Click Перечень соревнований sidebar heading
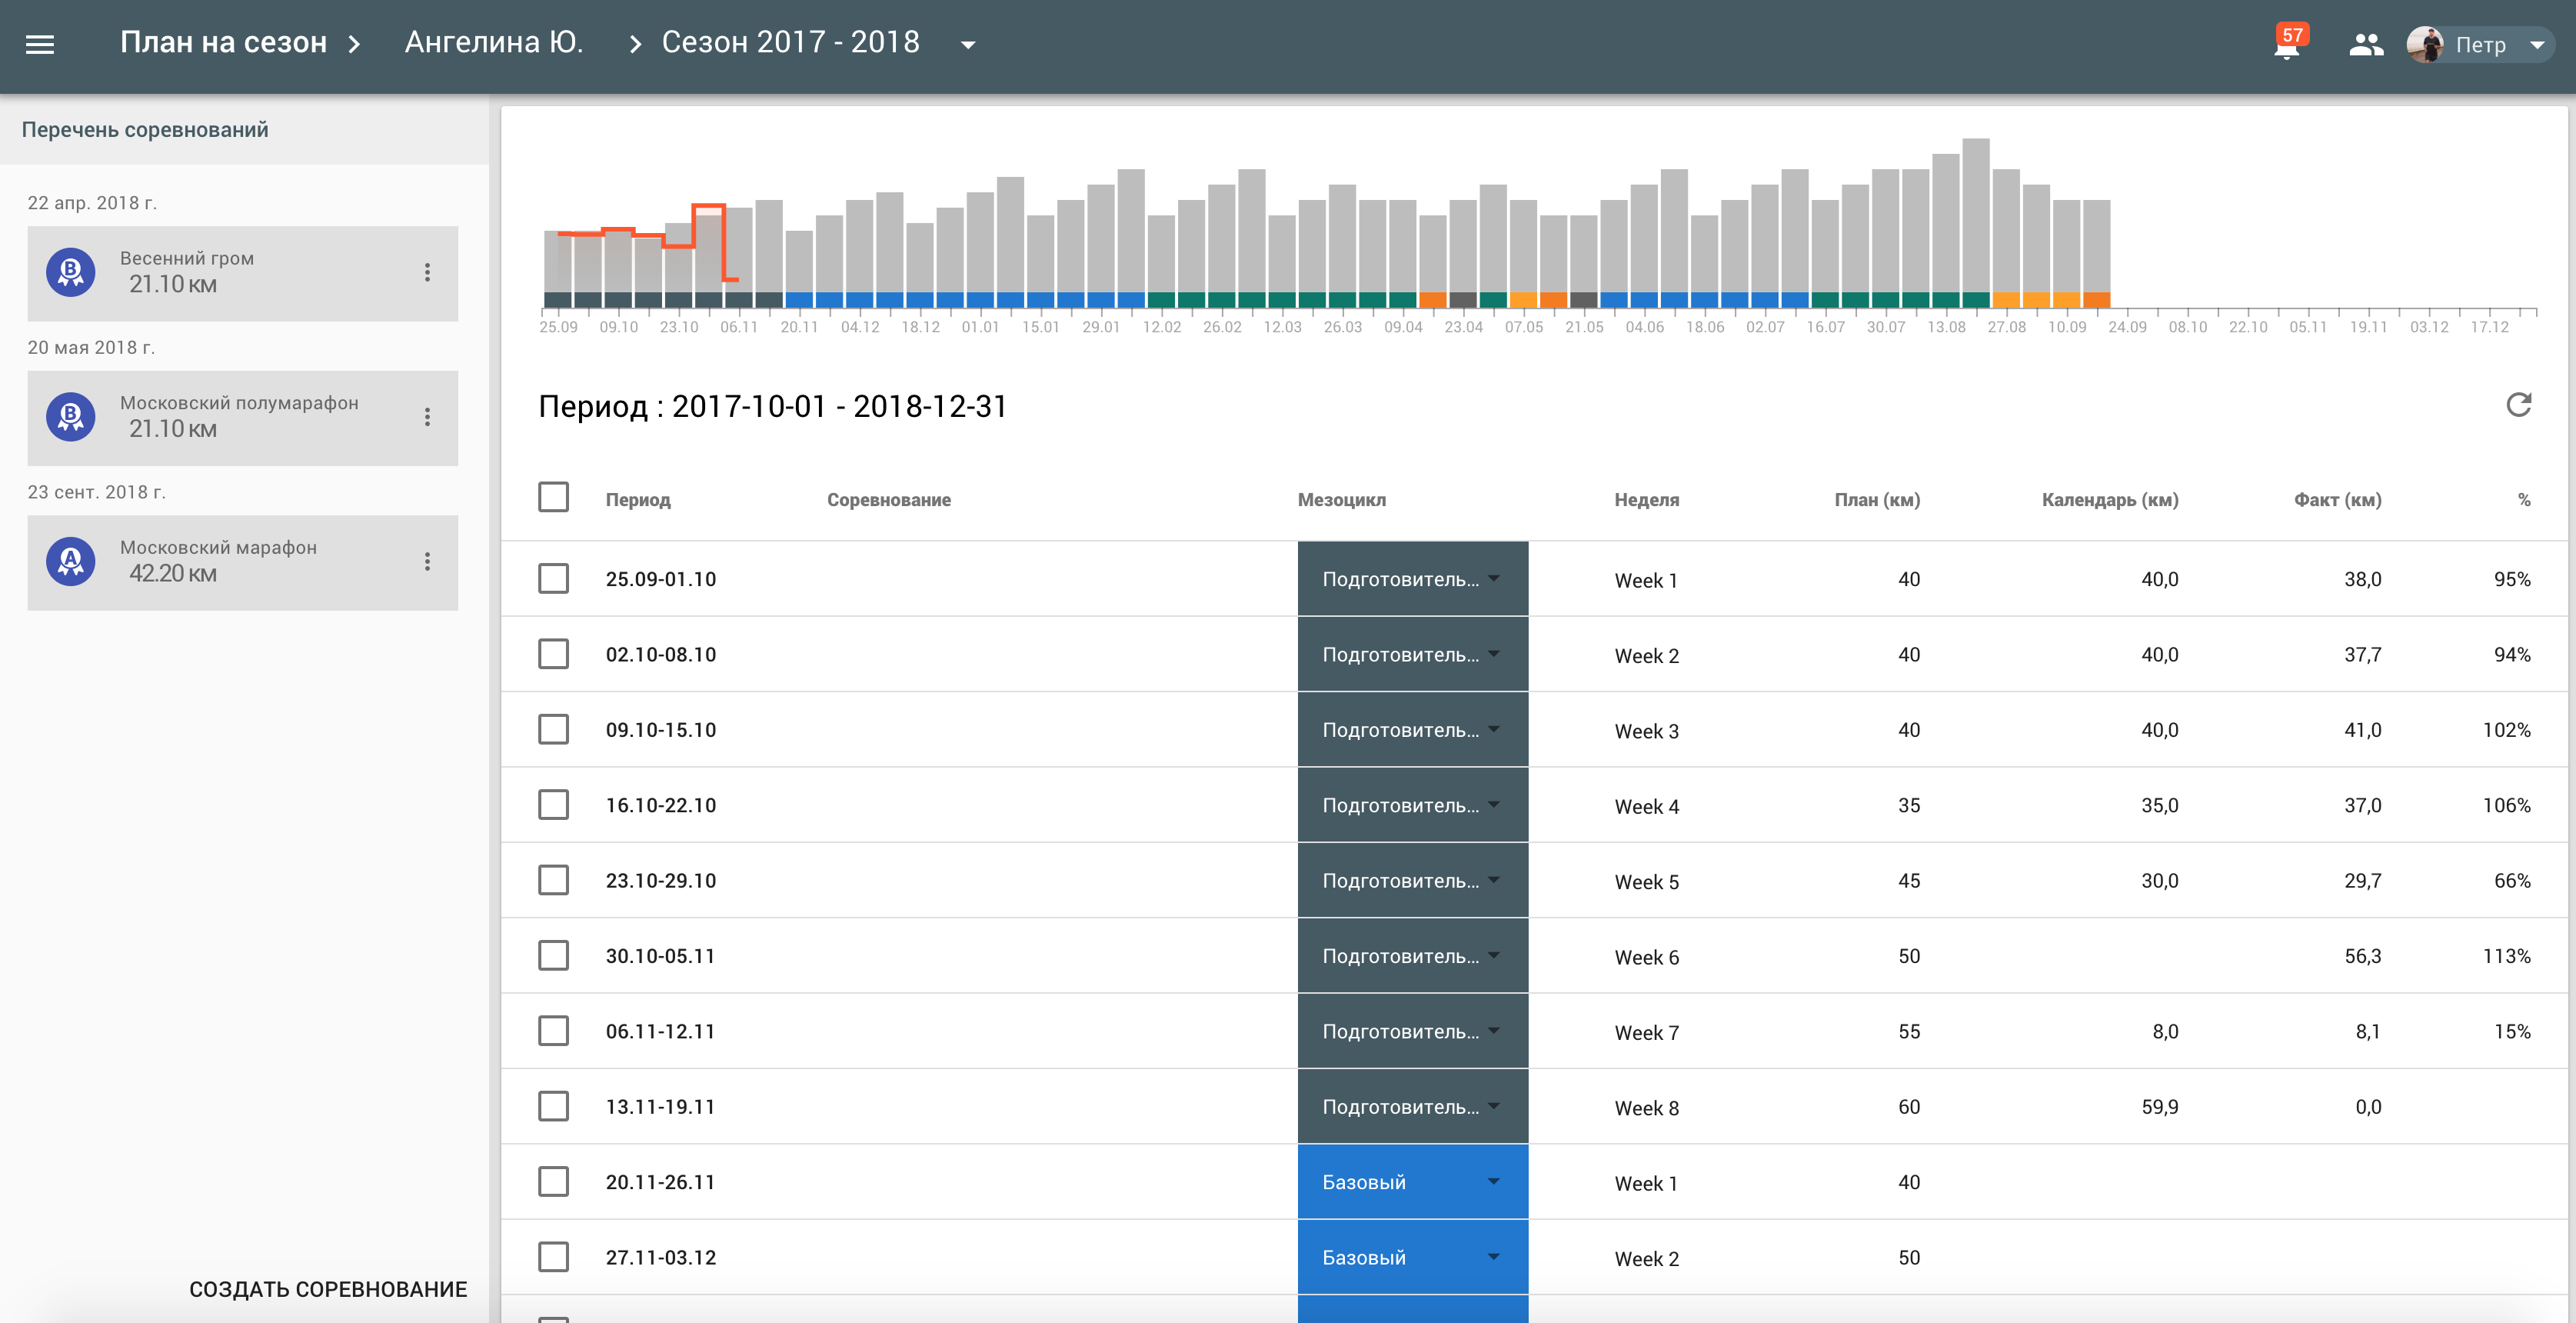Screen dimensions: 2576x1323 145,130
